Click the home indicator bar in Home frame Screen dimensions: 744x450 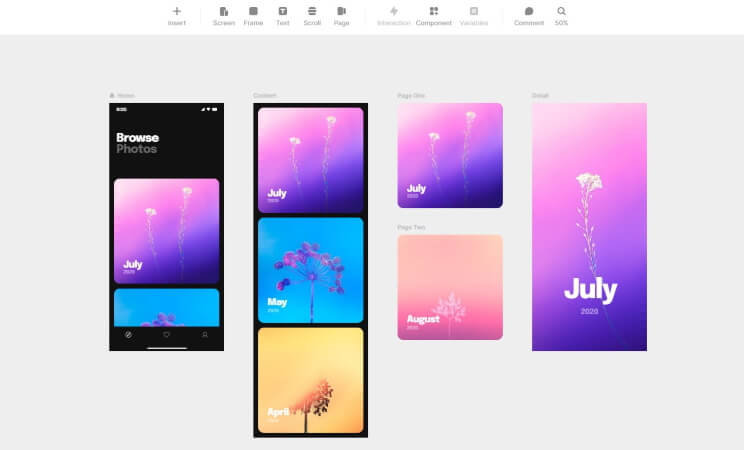pyautogui.click(x=167, y=348)
